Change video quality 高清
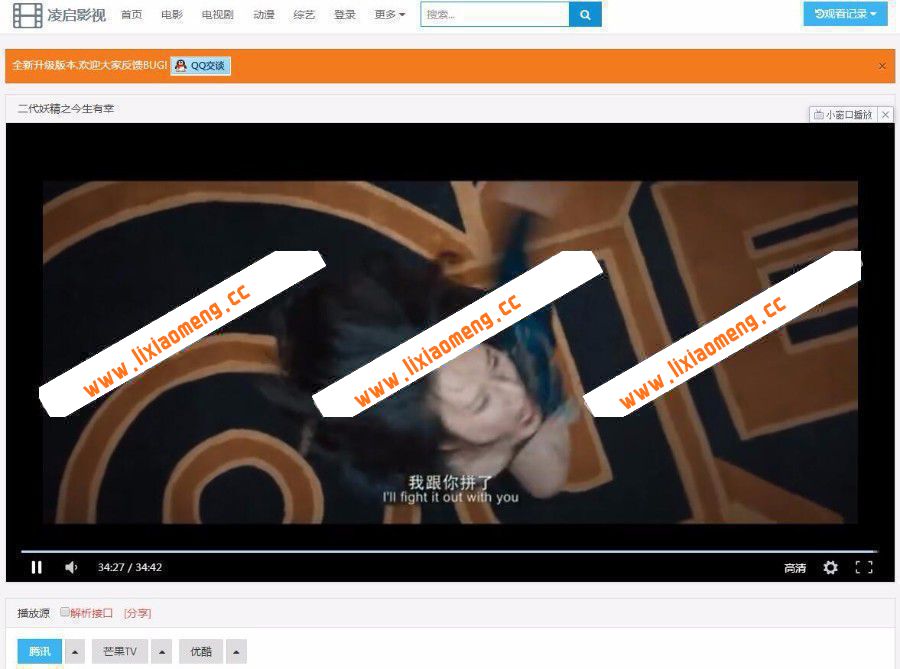 click(794, 568)
